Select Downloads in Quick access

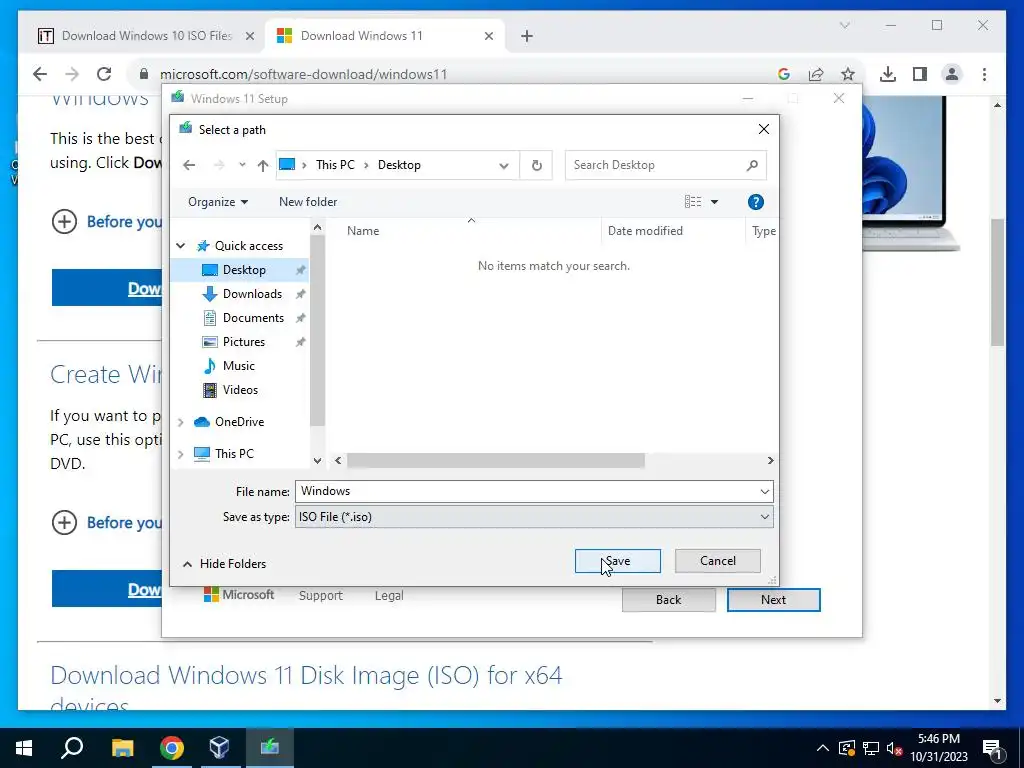(253, 294)
